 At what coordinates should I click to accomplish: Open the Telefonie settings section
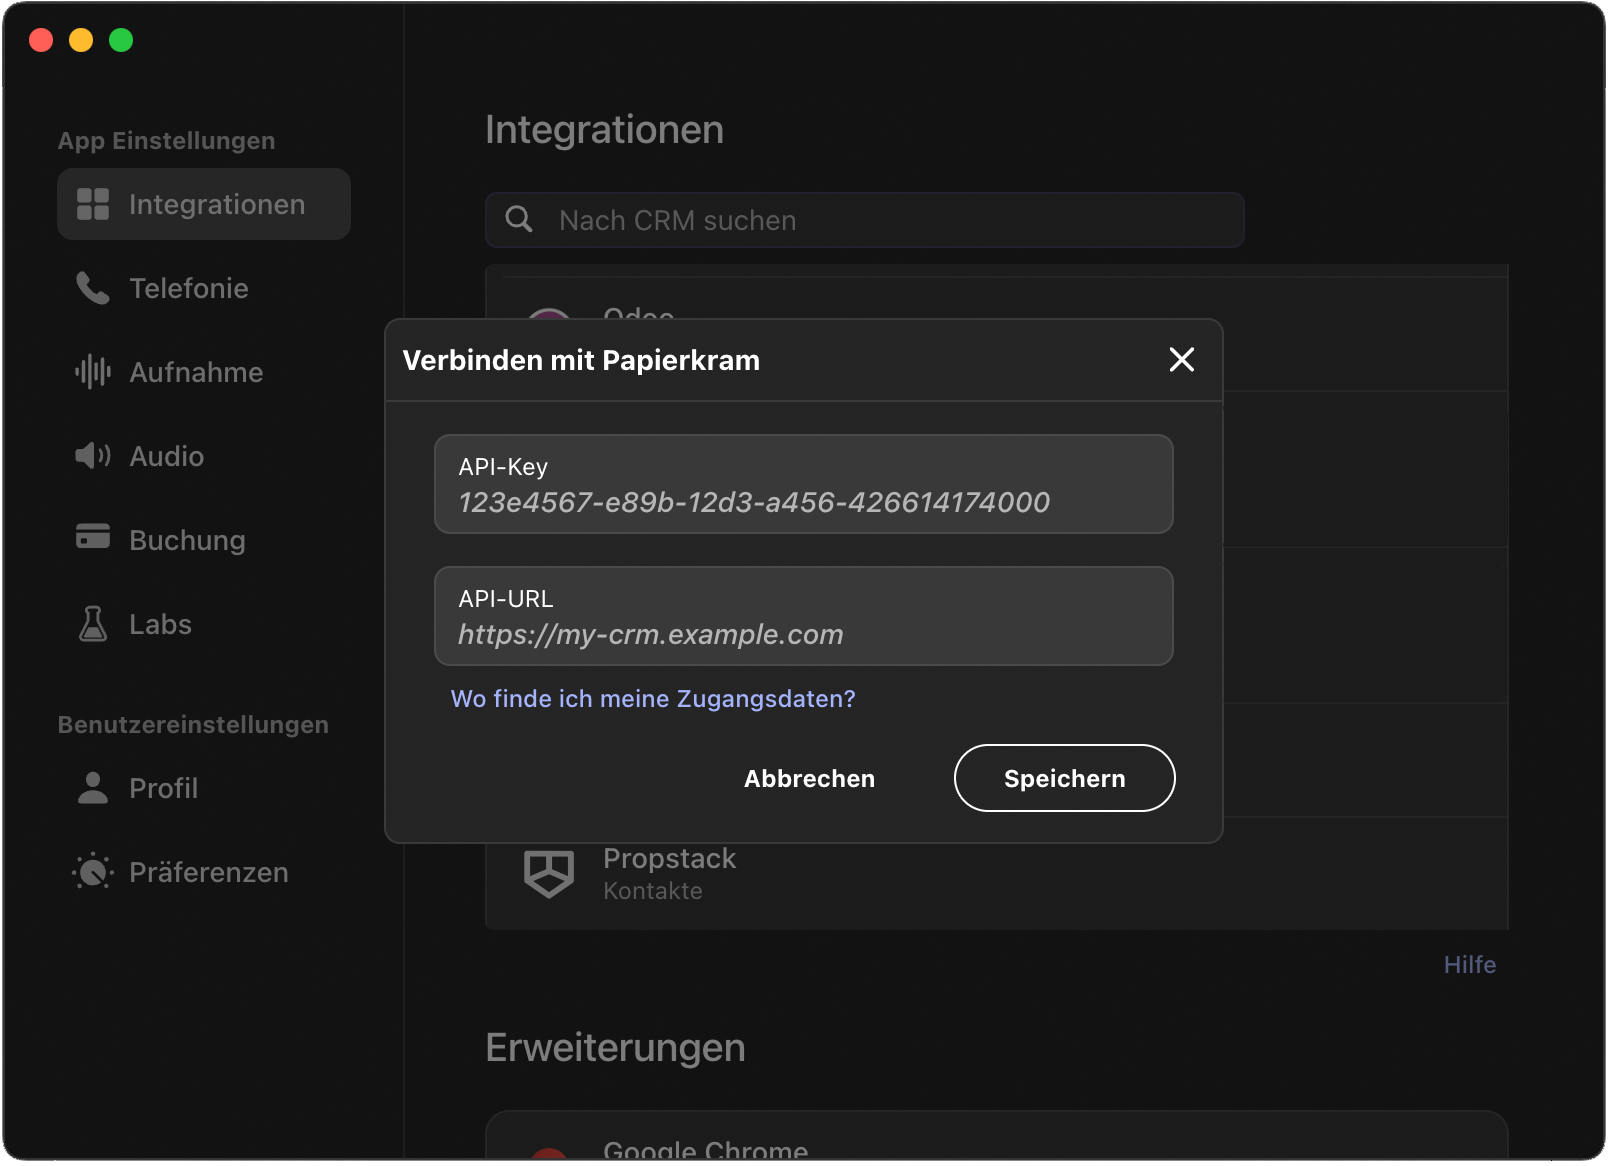[x=204, y=288]
